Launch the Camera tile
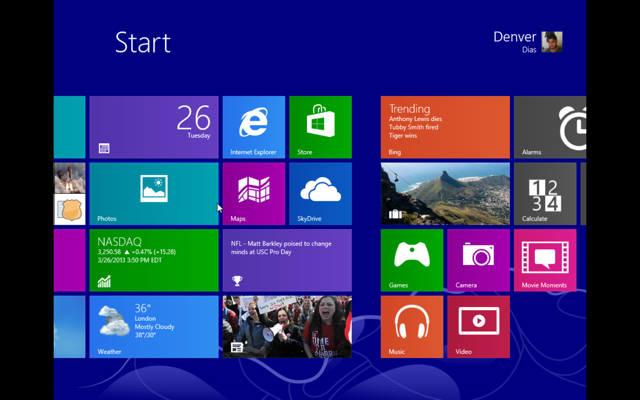The image size is (640, 400). pyautogui.click(x=478, y=260)
